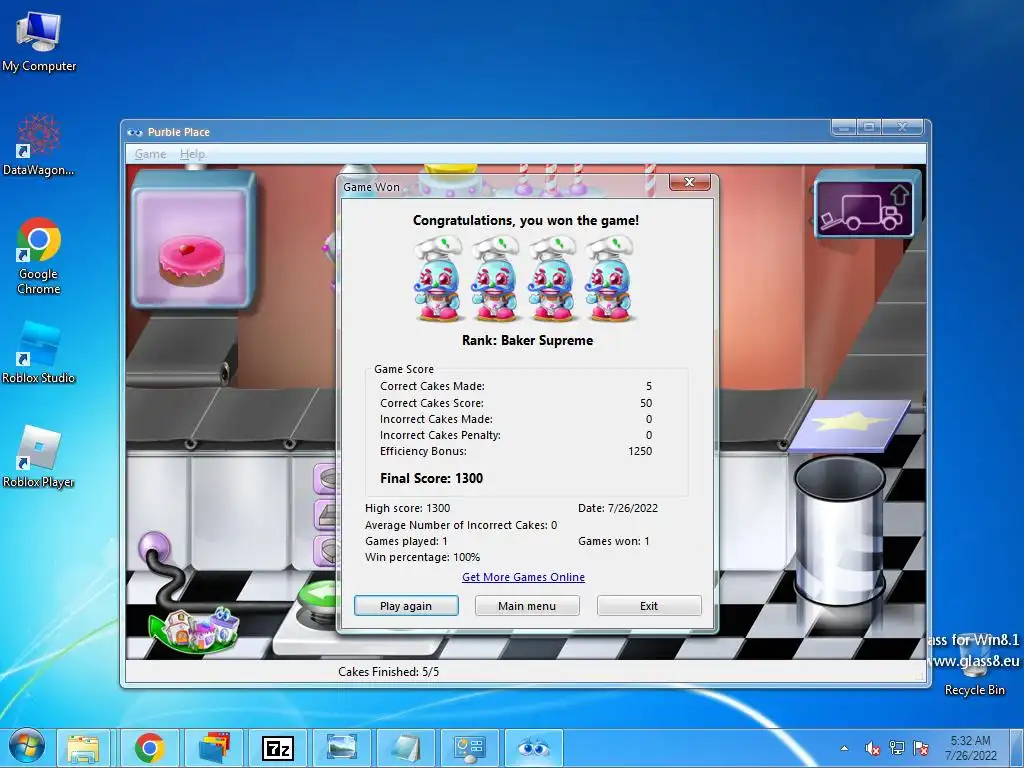
Task: Click the Efficiency Bonus value 1250
Action: coord(640,451)
